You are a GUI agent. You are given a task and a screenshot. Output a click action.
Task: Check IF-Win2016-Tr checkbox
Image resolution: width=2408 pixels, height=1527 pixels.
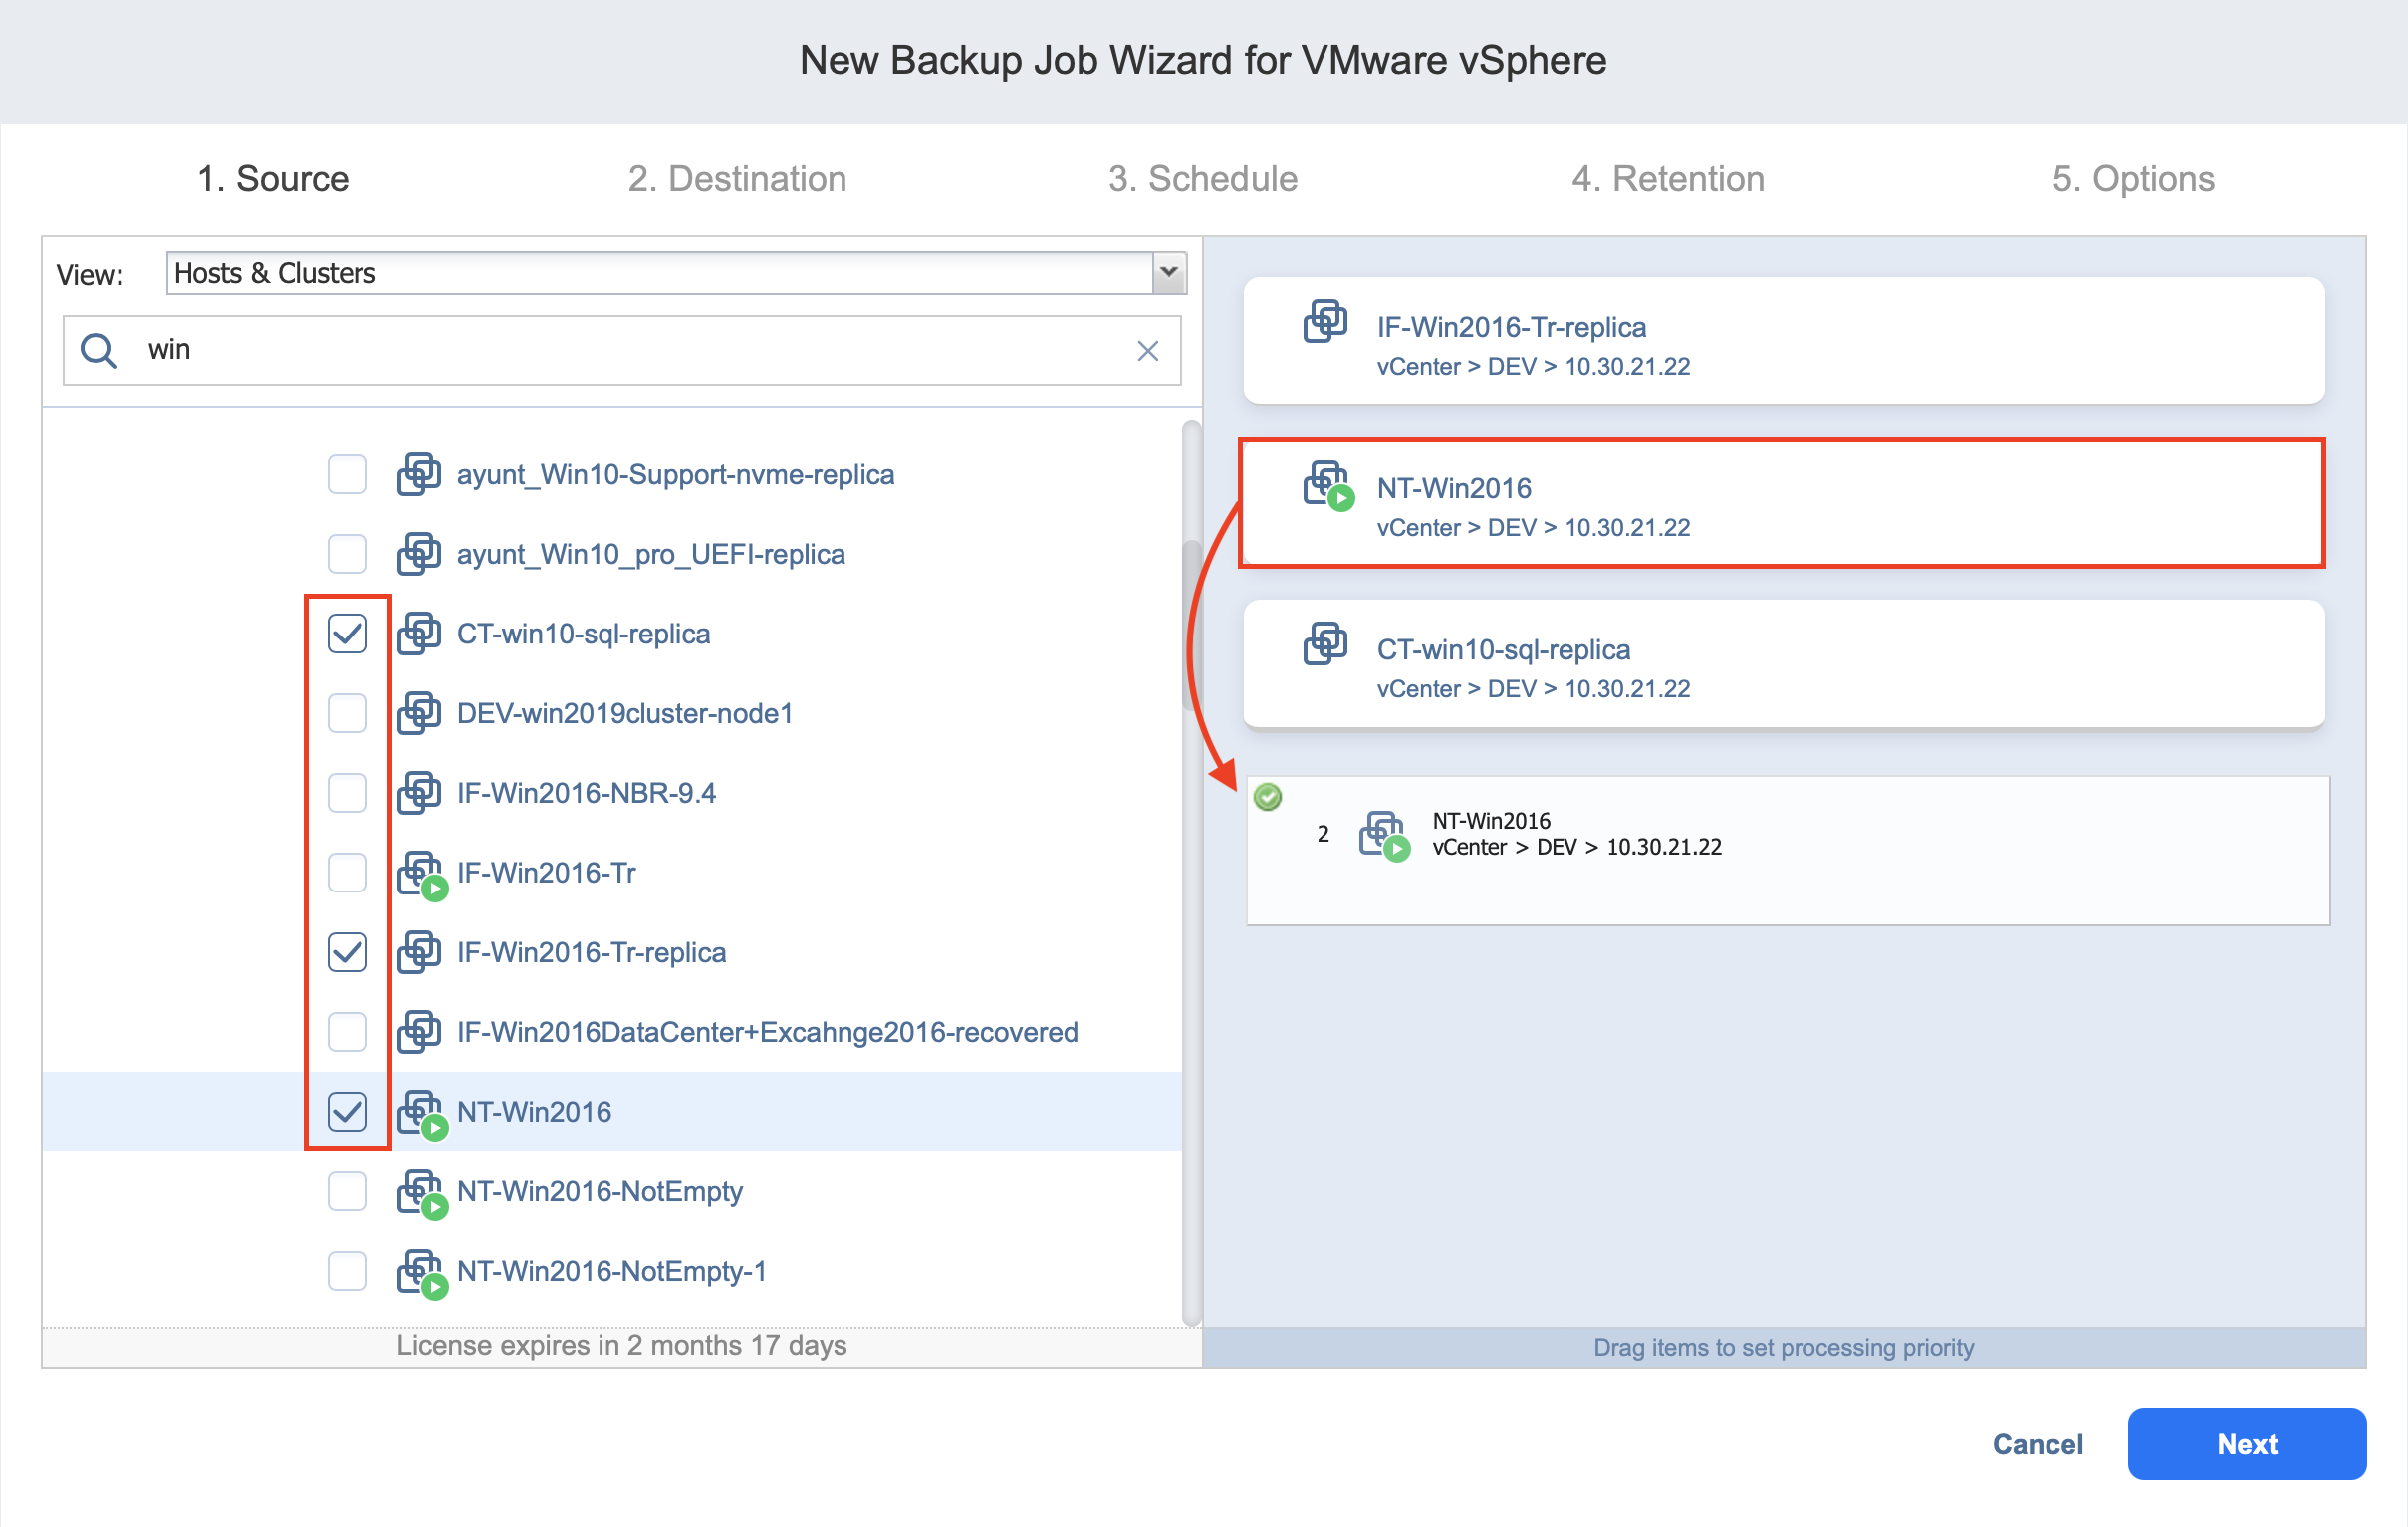[347, 873]
